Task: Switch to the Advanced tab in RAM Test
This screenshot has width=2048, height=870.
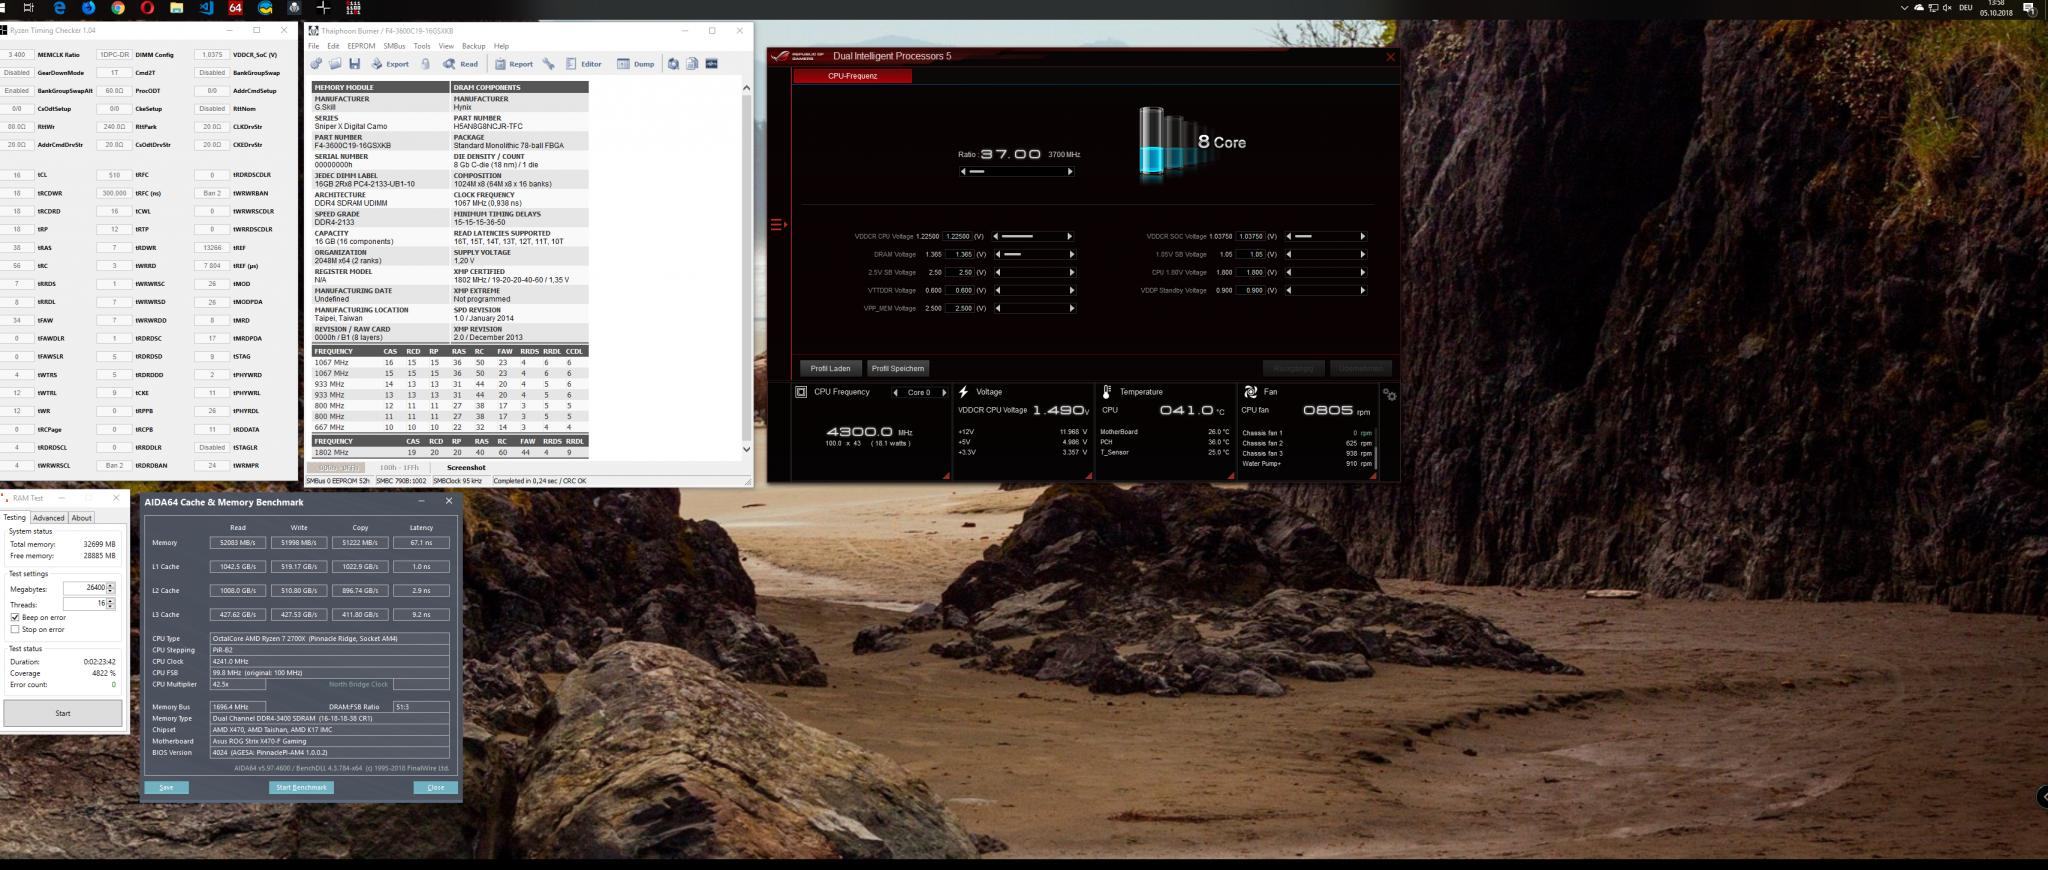Action: coord(48,518)
